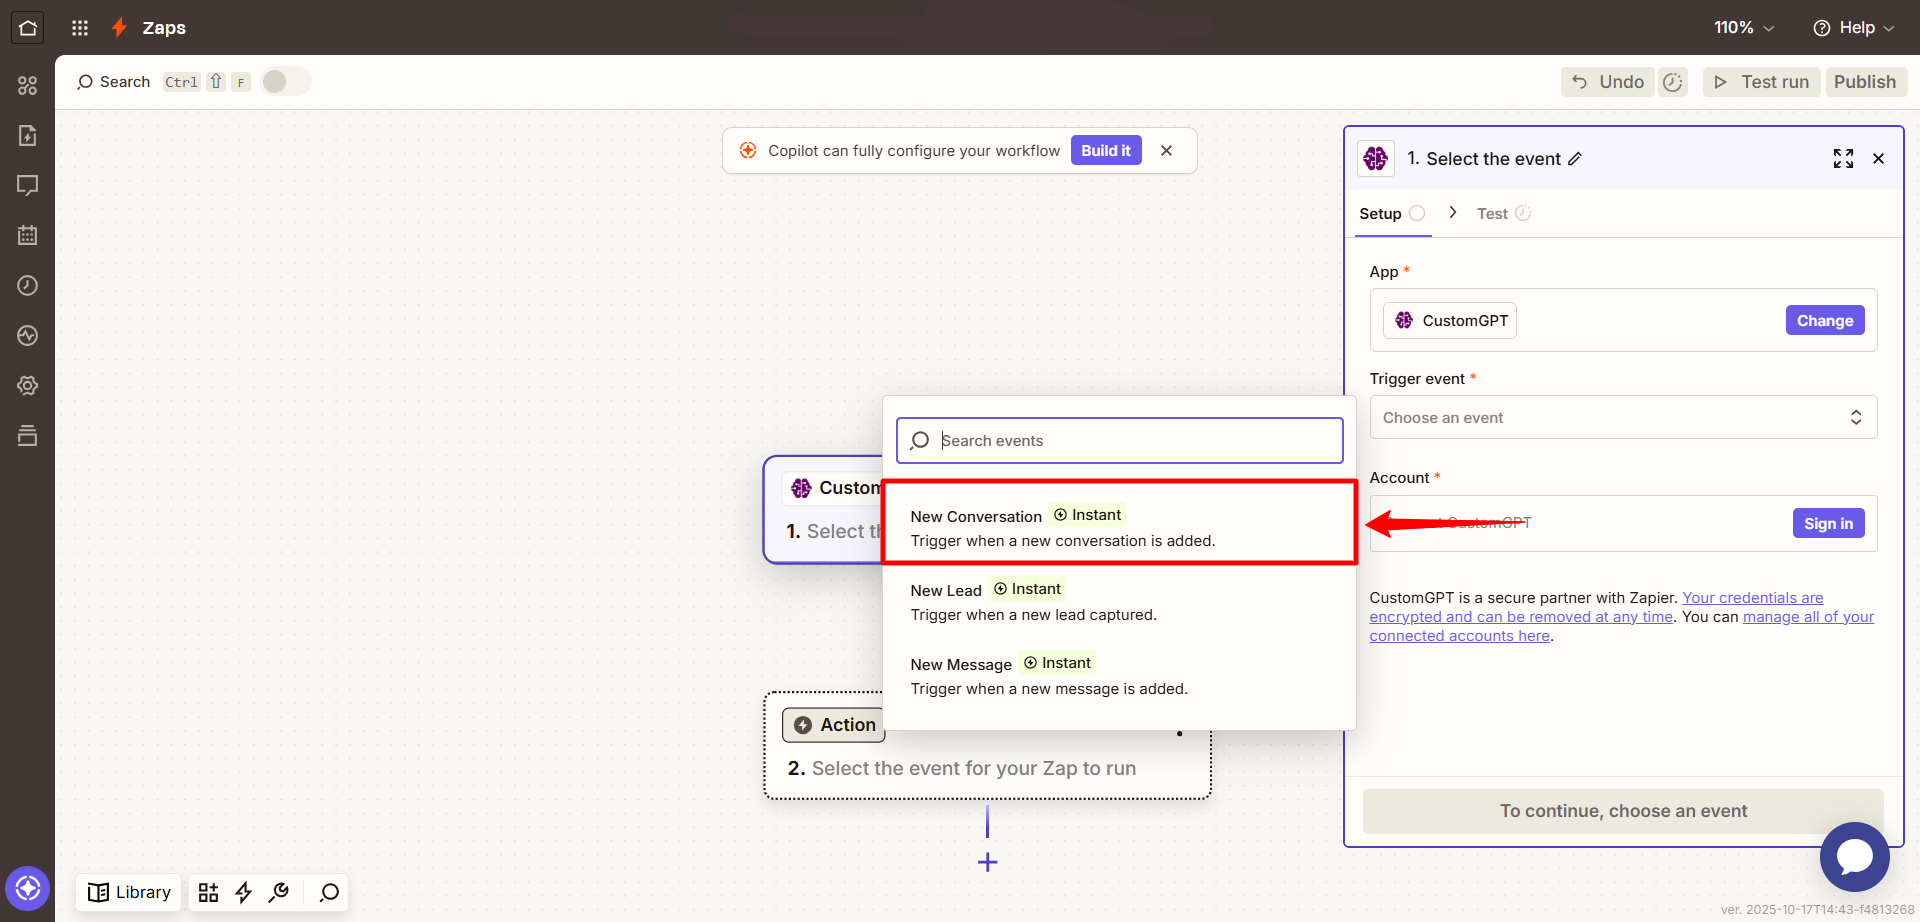
Task: Click the Build it button
Action: point(1106,151)
